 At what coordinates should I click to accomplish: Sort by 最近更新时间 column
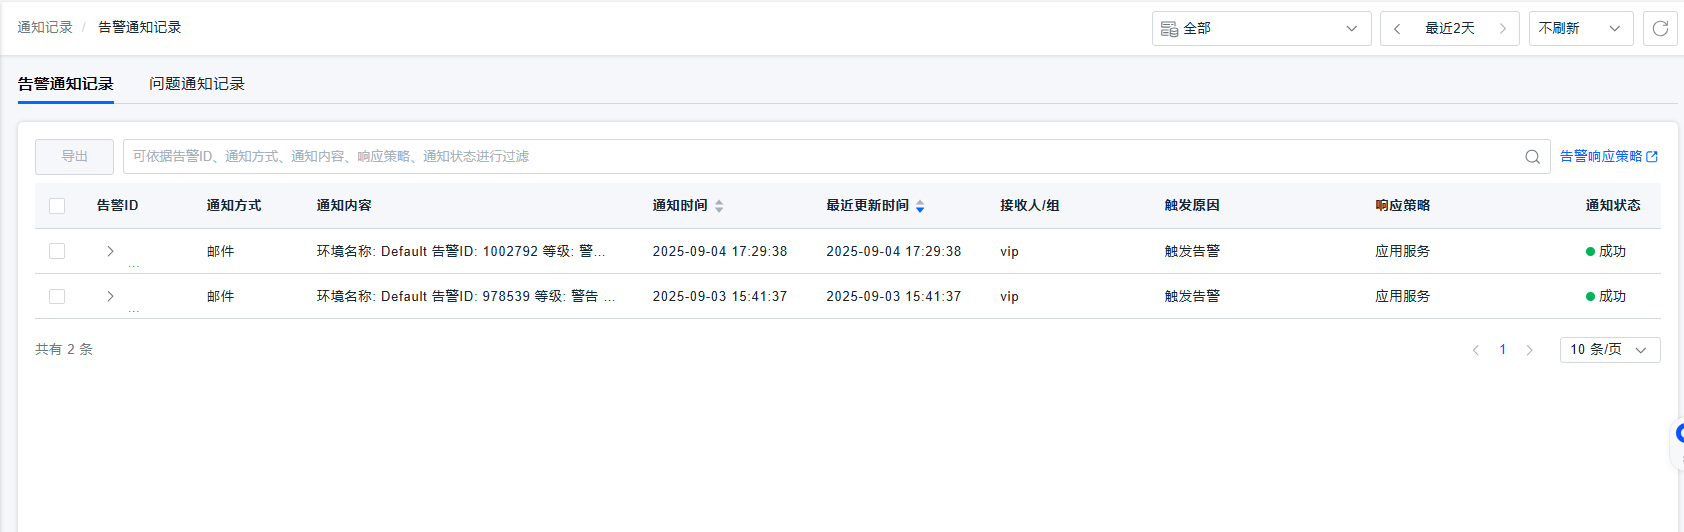[920, 206]
